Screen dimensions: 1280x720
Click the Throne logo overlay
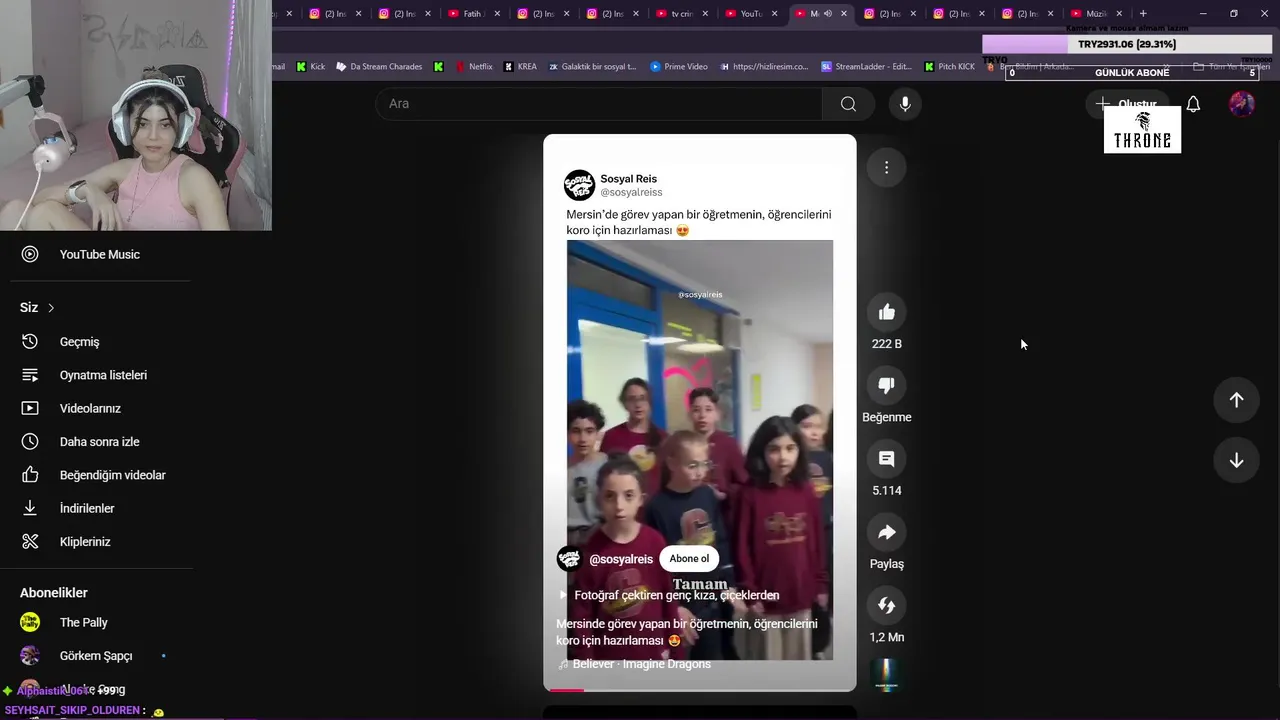click(1142, 130)
